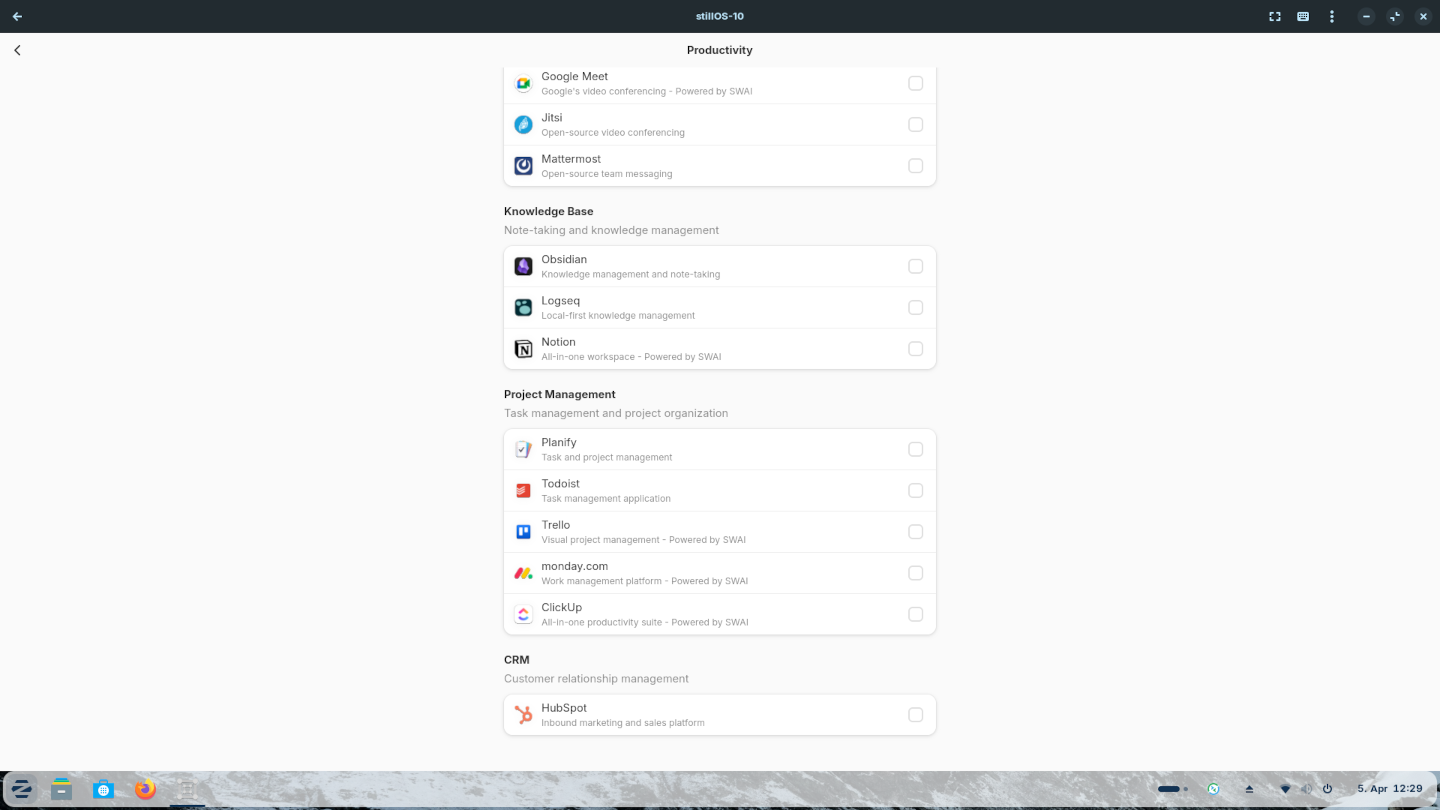Image resolution: width=1440 pixels, height=810 pixels.
Task: Click the back arrow in the stillOS-10 title bar
Action: click(17, 16)
